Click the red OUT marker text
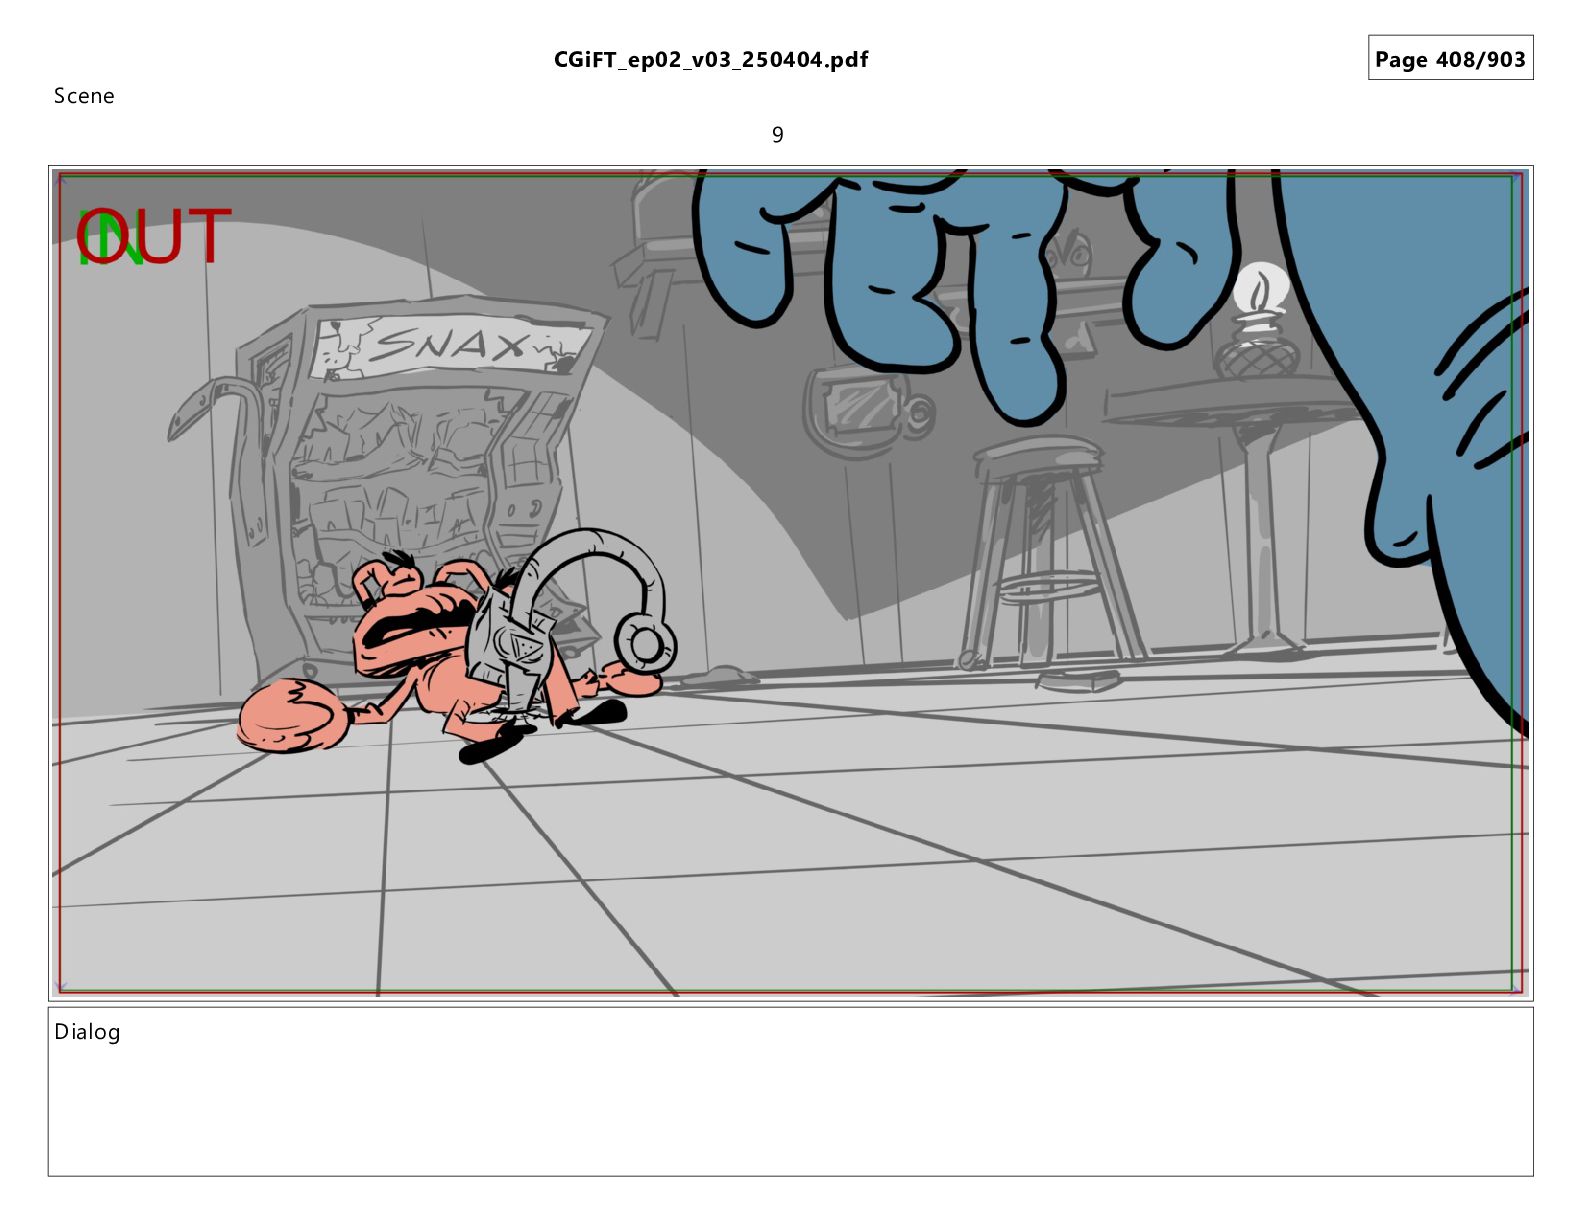Image resolution: width=1584 pixels, height=1224 pixels. tap(155, 236)
